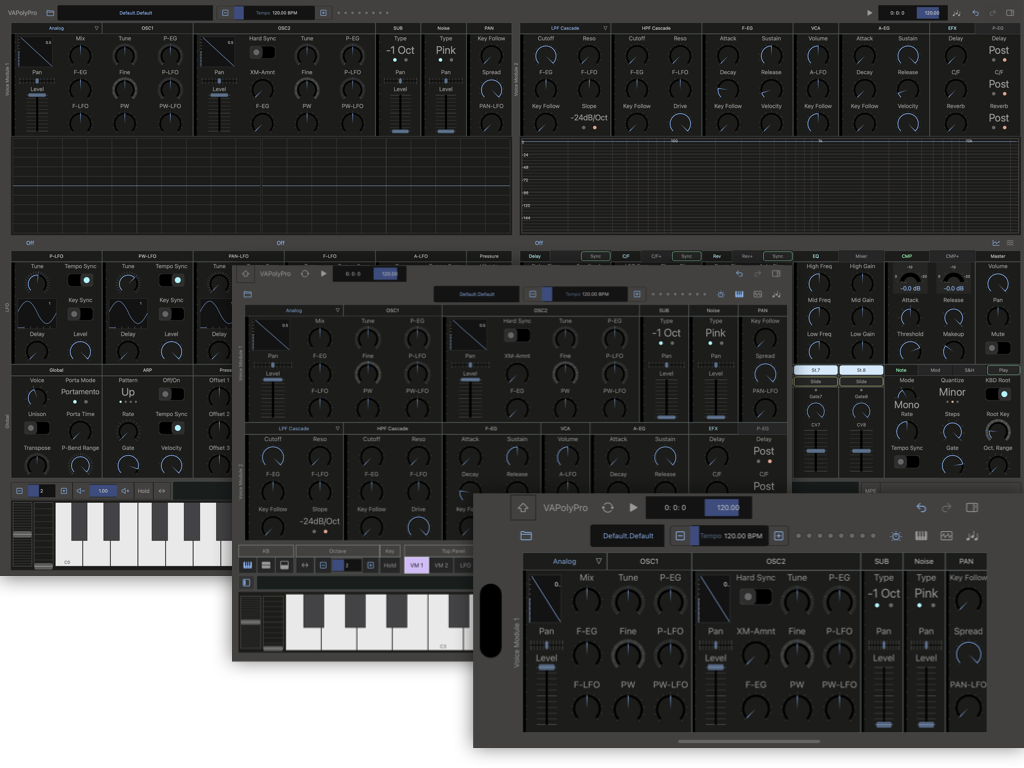Increase octave with plus in middle window
Viewport: 1024px width, 768px height.
point(370,565)
